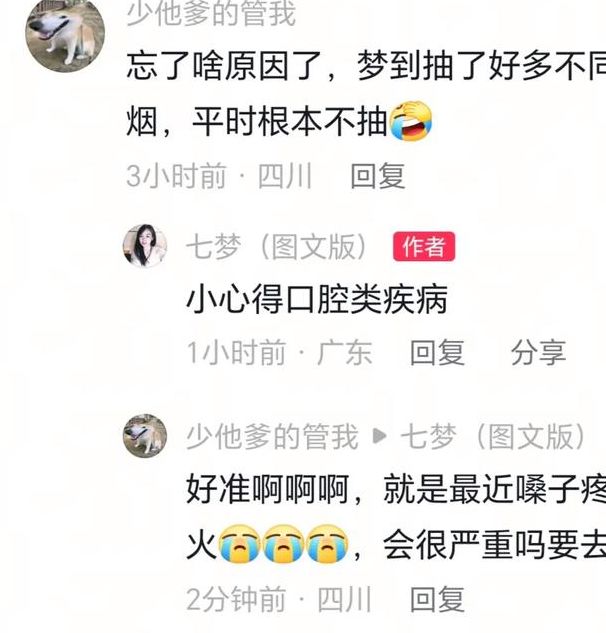Tap the first crying emoji after 火
The image size is (606, 633).
pyautogui.click(x=239, y=544)
